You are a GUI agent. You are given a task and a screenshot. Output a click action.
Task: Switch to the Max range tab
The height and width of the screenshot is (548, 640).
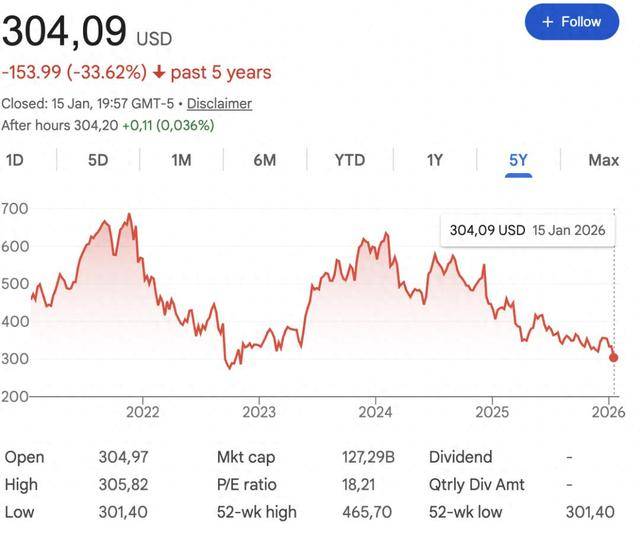pyautogui.click(x=604, y=160)
